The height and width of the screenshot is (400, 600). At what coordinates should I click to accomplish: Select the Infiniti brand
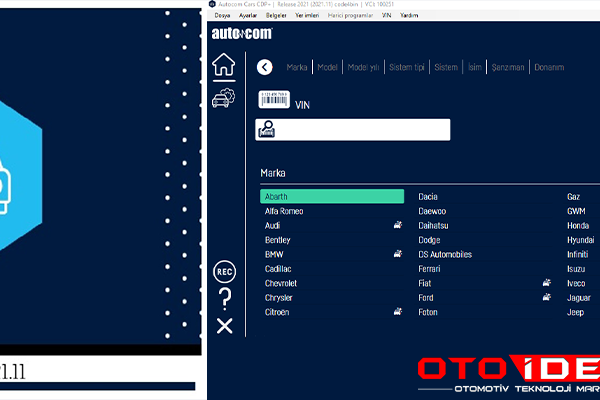pos(577,254)
